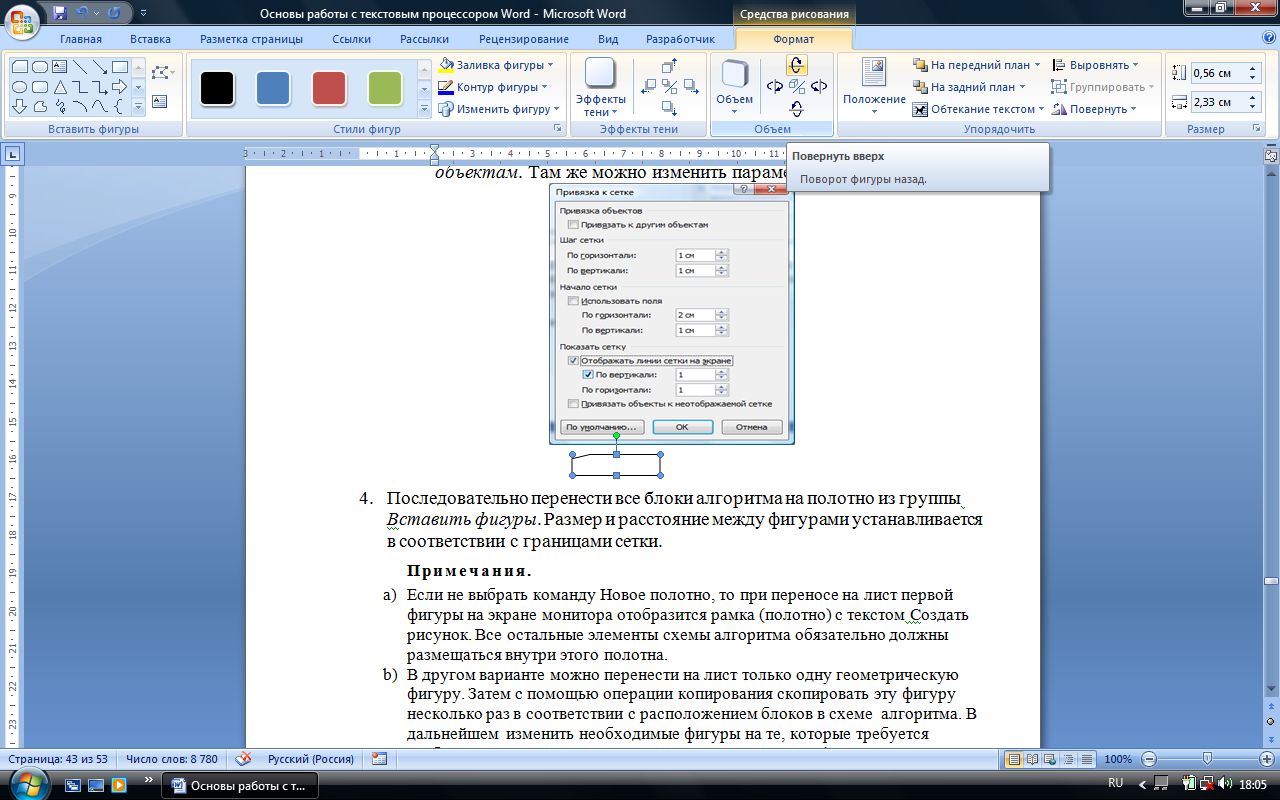The width and height of the screenshot is (1280, 800).
Task: Click the Undo arrow in Quick Access toolbar
Action: [x=83, y=14]
